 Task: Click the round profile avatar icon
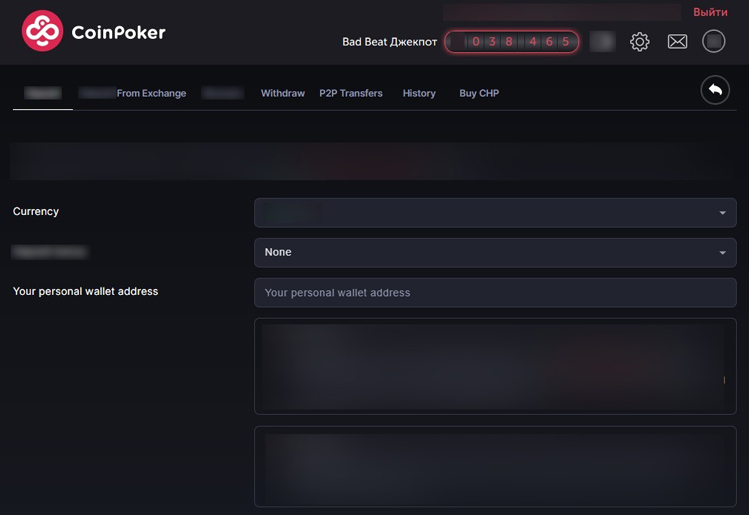(x=713, y=41)
